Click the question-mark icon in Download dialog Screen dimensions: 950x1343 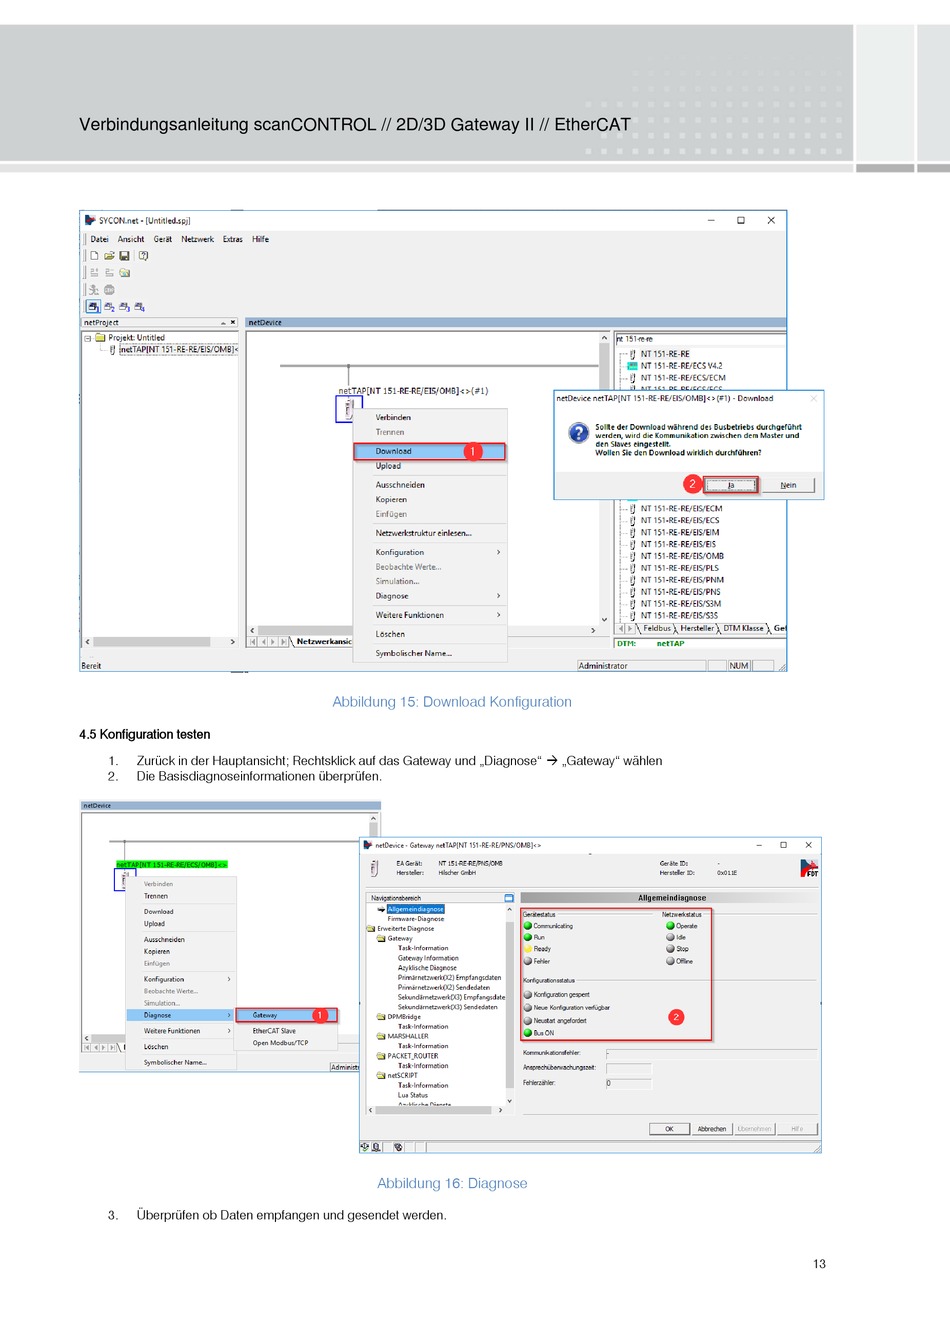coord(579,432)
